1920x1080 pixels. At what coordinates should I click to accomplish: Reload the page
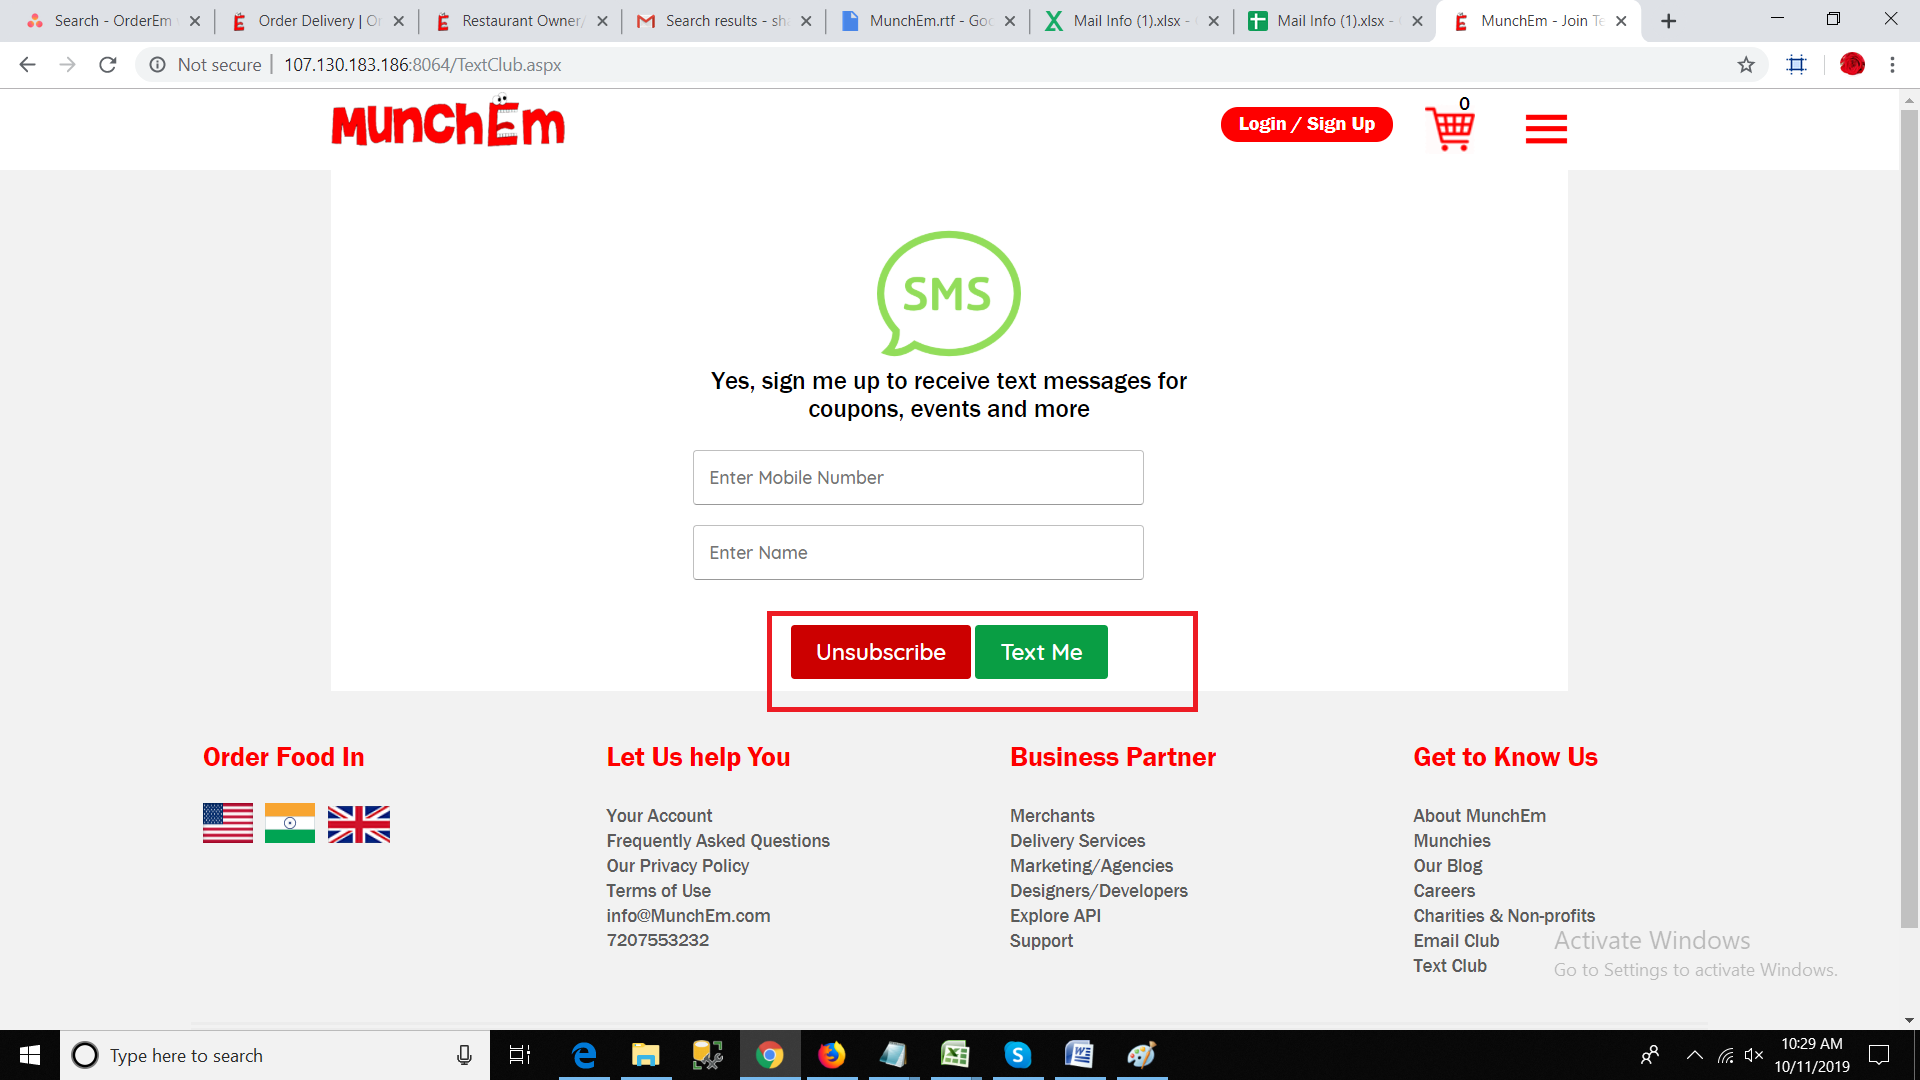pyautogui.click(x=108, y=65)
